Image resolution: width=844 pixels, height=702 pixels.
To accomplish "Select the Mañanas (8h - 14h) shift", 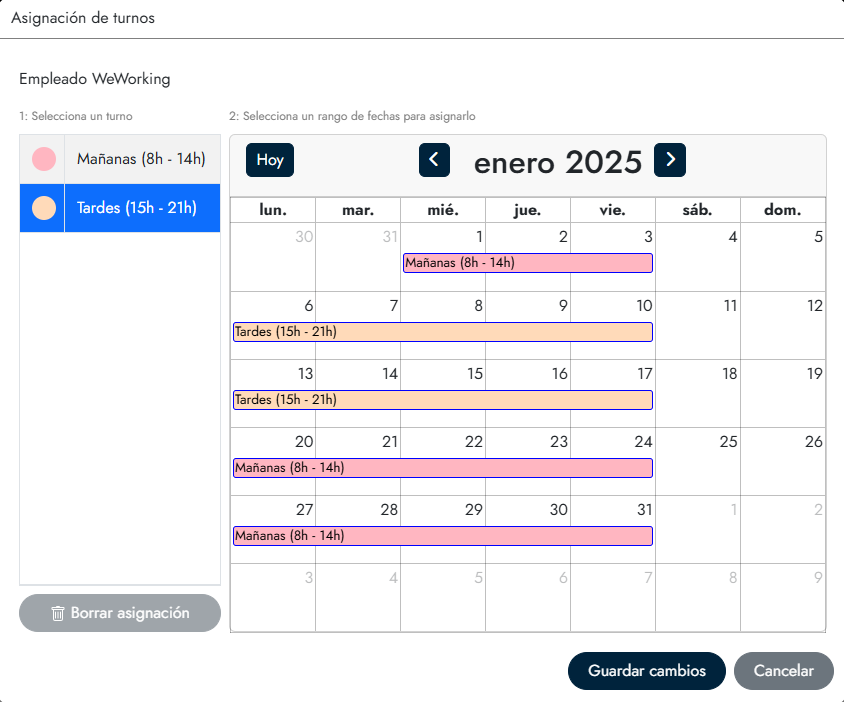I will point(141,158).
